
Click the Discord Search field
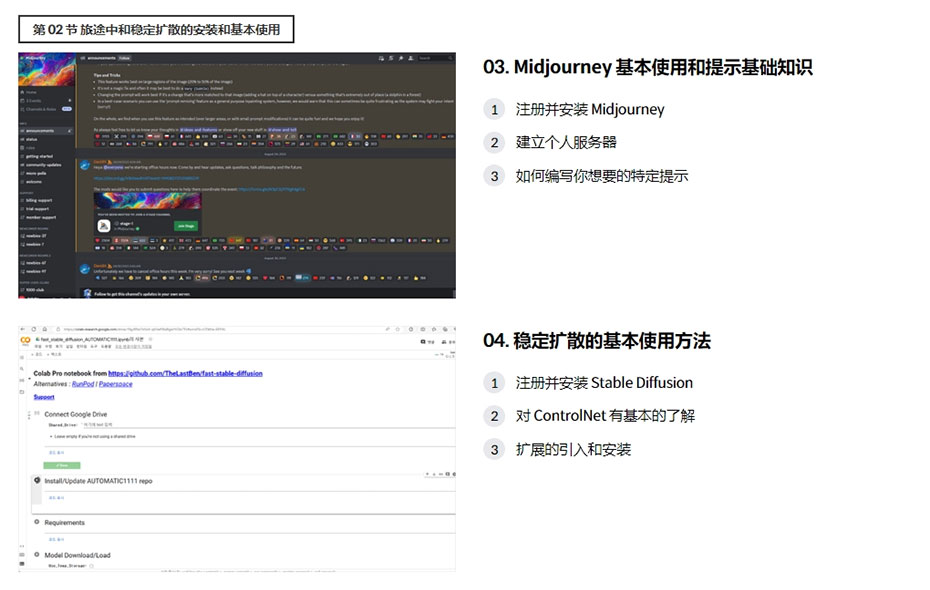tap(436, 58)
